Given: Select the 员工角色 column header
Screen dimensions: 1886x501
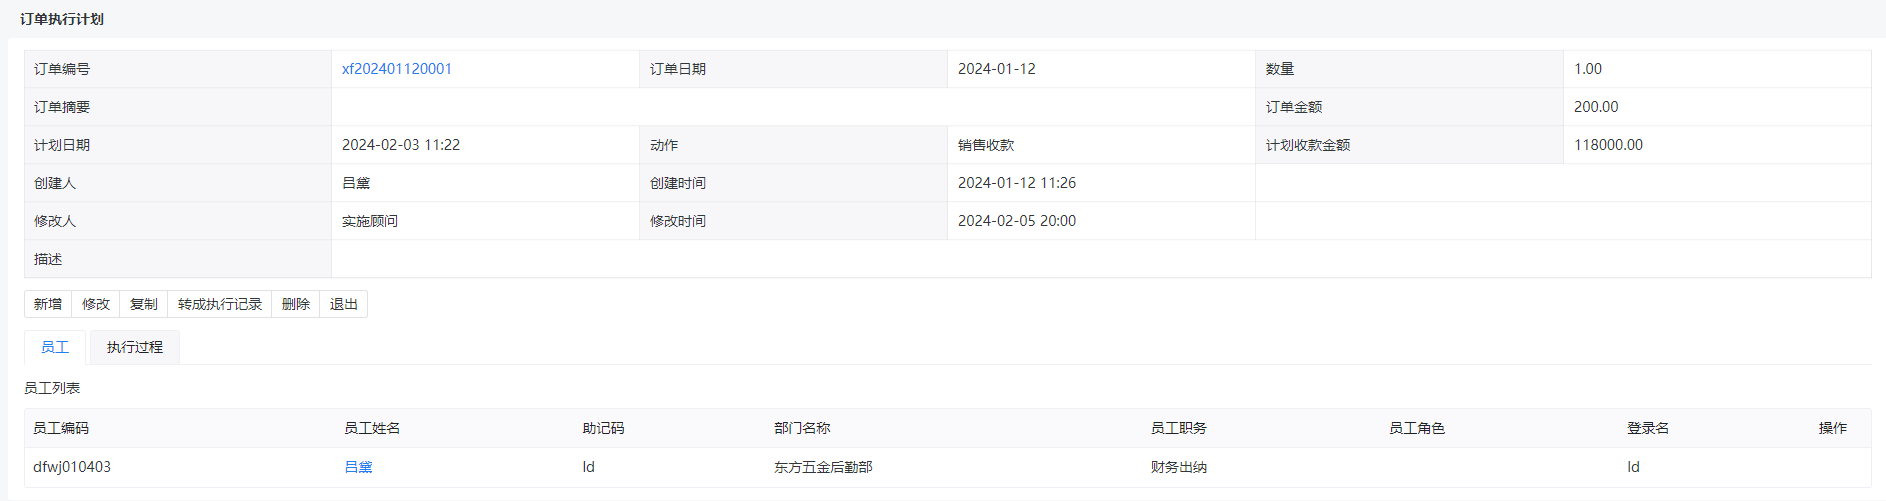Looking at the screenshot, I should point(1417,428).
